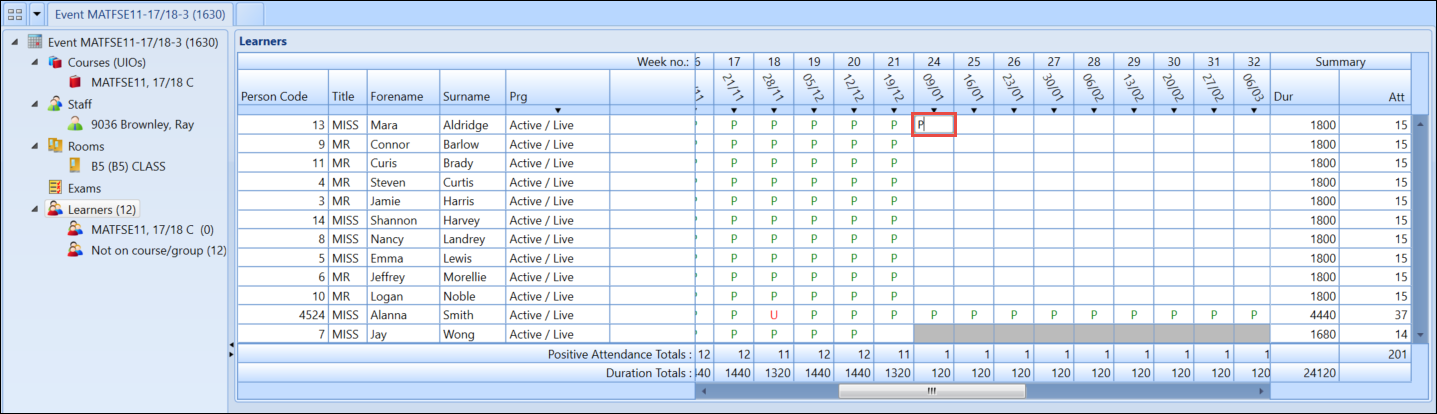Screen dimensions: 1437x414
Task: Select the empty tab beside the Event tab
Action: click(x=250, y=14)
